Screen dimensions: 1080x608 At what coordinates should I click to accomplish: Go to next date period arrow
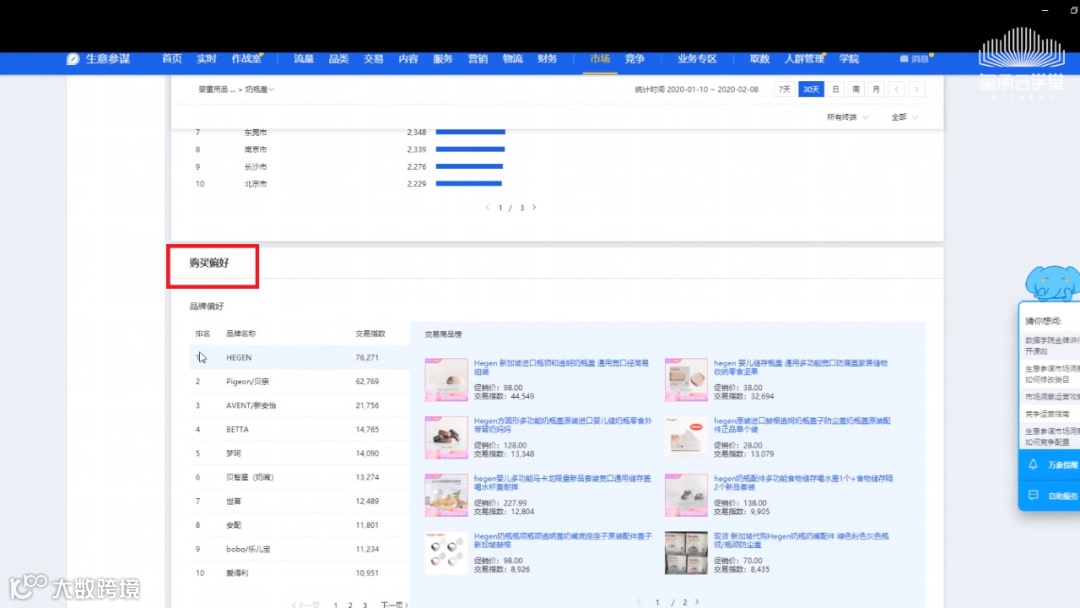(917, 90)
